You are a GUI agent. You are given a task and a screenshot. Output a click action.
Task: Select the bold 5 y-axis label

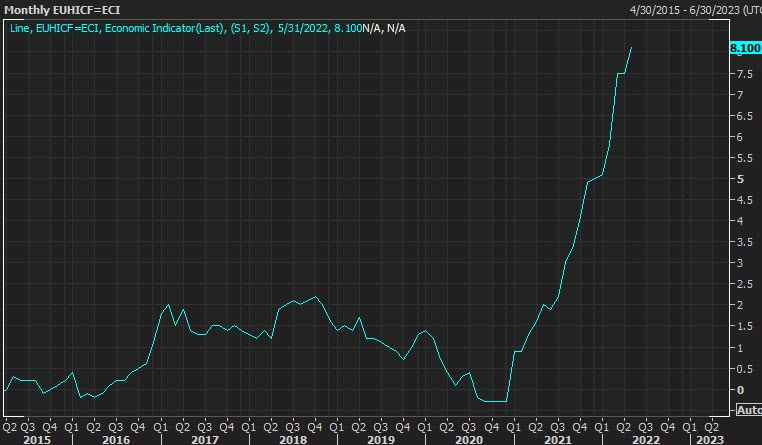pos(740,179)
